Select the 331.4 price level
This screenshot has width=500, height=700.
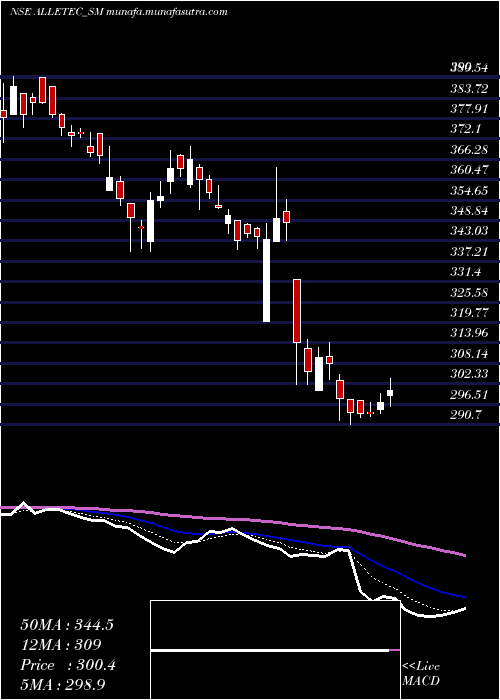pos(465,272)
